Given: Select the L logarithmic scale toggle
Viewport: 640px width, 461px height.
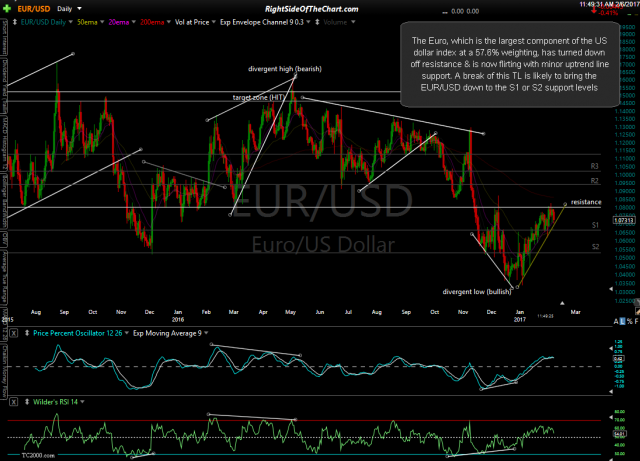Looking at the screenshot, I should (x=622, y=322).
